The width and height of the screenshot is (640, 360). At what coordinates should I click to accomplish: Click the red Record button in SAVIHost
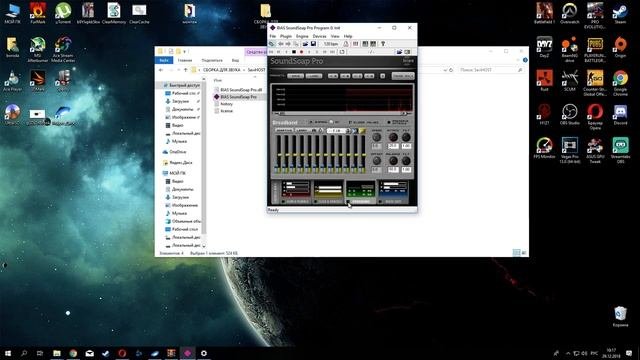click(302, 52)
